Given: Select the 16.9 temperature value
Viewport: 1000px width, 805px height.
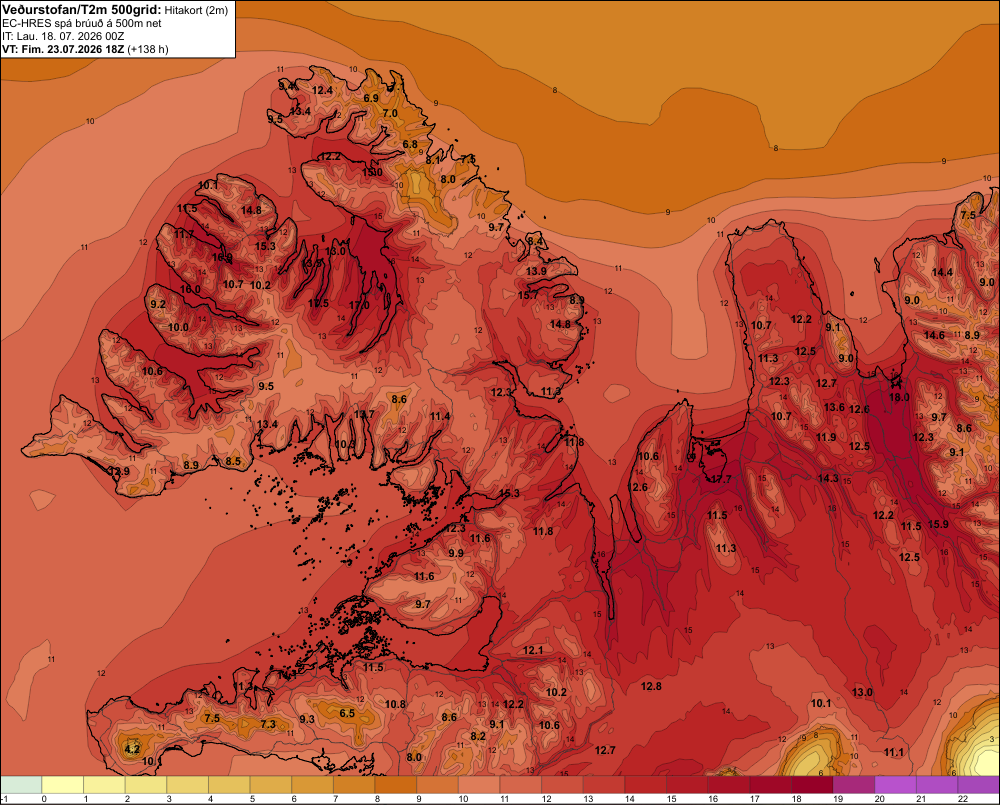Looking at the screenshot, I should click(222, 258).
